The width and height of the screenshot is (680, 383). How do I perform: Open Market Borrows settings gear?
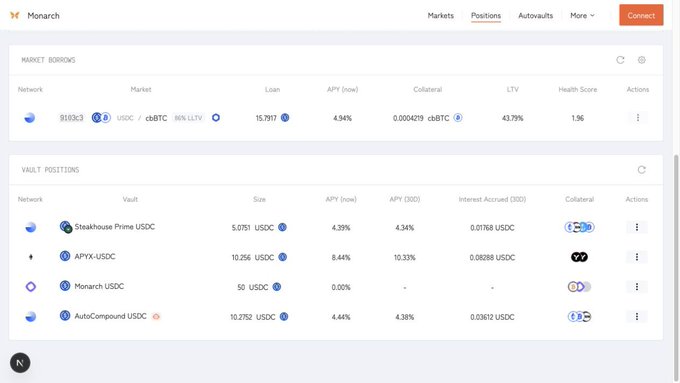click(x=641, y=60)
